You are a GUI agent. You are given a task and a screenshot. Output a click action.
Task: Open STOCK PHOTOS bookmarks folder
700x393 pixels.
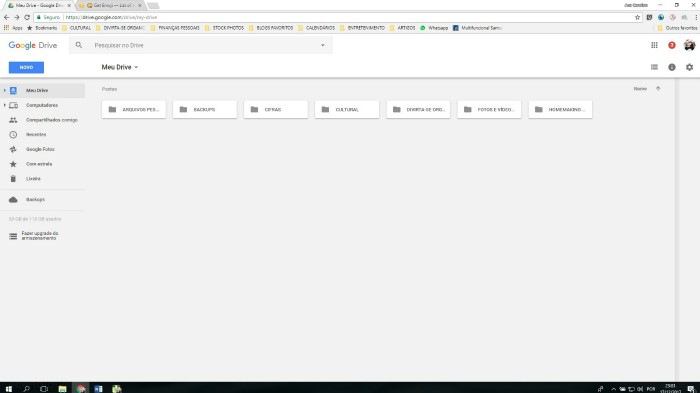(x=224, y=28)
